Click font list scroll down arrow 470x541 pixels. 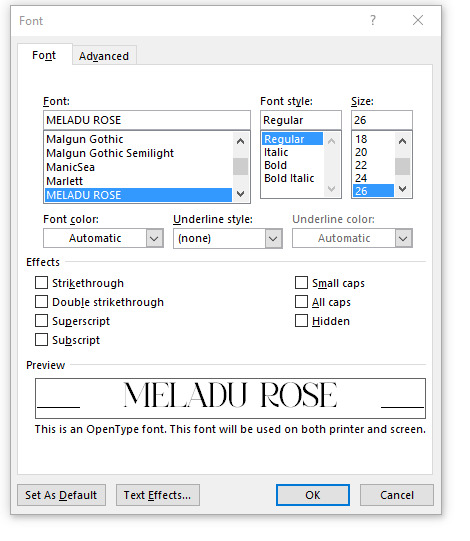tap(241, 194)
